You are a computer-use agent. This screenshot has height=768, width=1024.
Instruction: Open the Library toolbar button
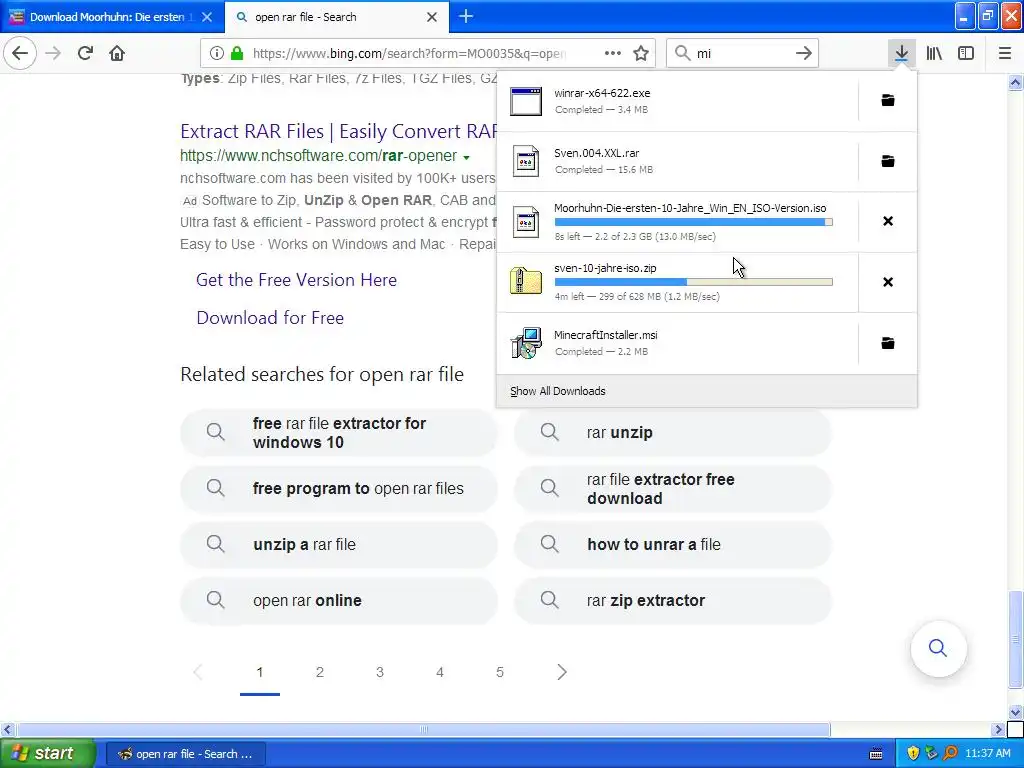point(934,53)
